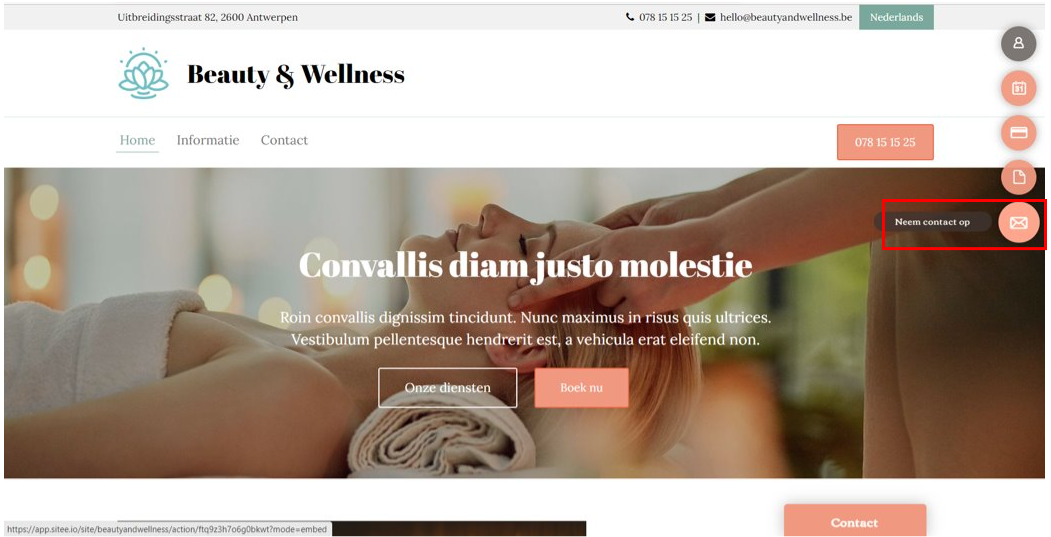The width and height of the screenshot is (1051, 537).
Task: Click the Onze diensten button
Action: (x=448, y=387)
